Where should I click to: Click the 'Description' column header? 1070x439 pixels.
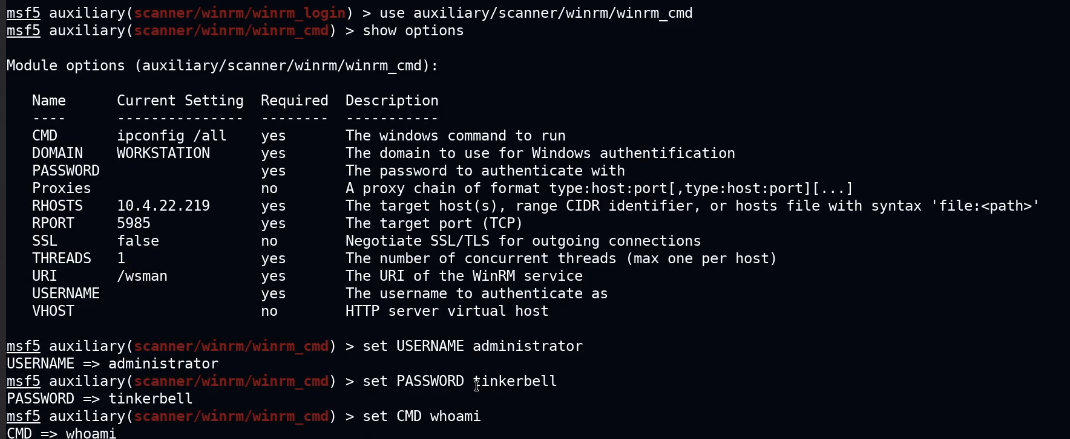(391, 101)
